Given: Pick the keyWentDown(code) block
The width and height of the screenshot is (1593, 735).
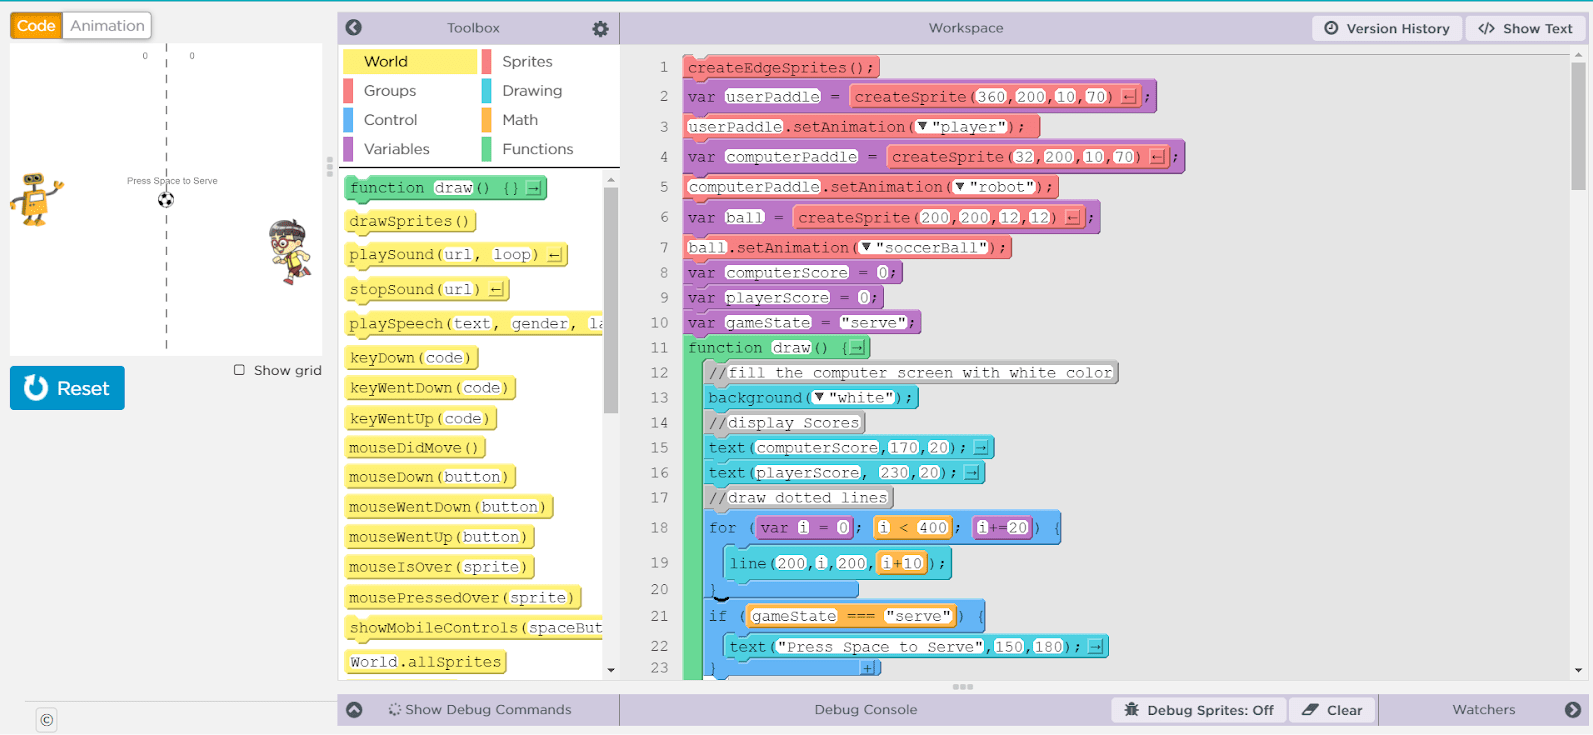Looking at the screenshot, I should [x=430, y=388].
